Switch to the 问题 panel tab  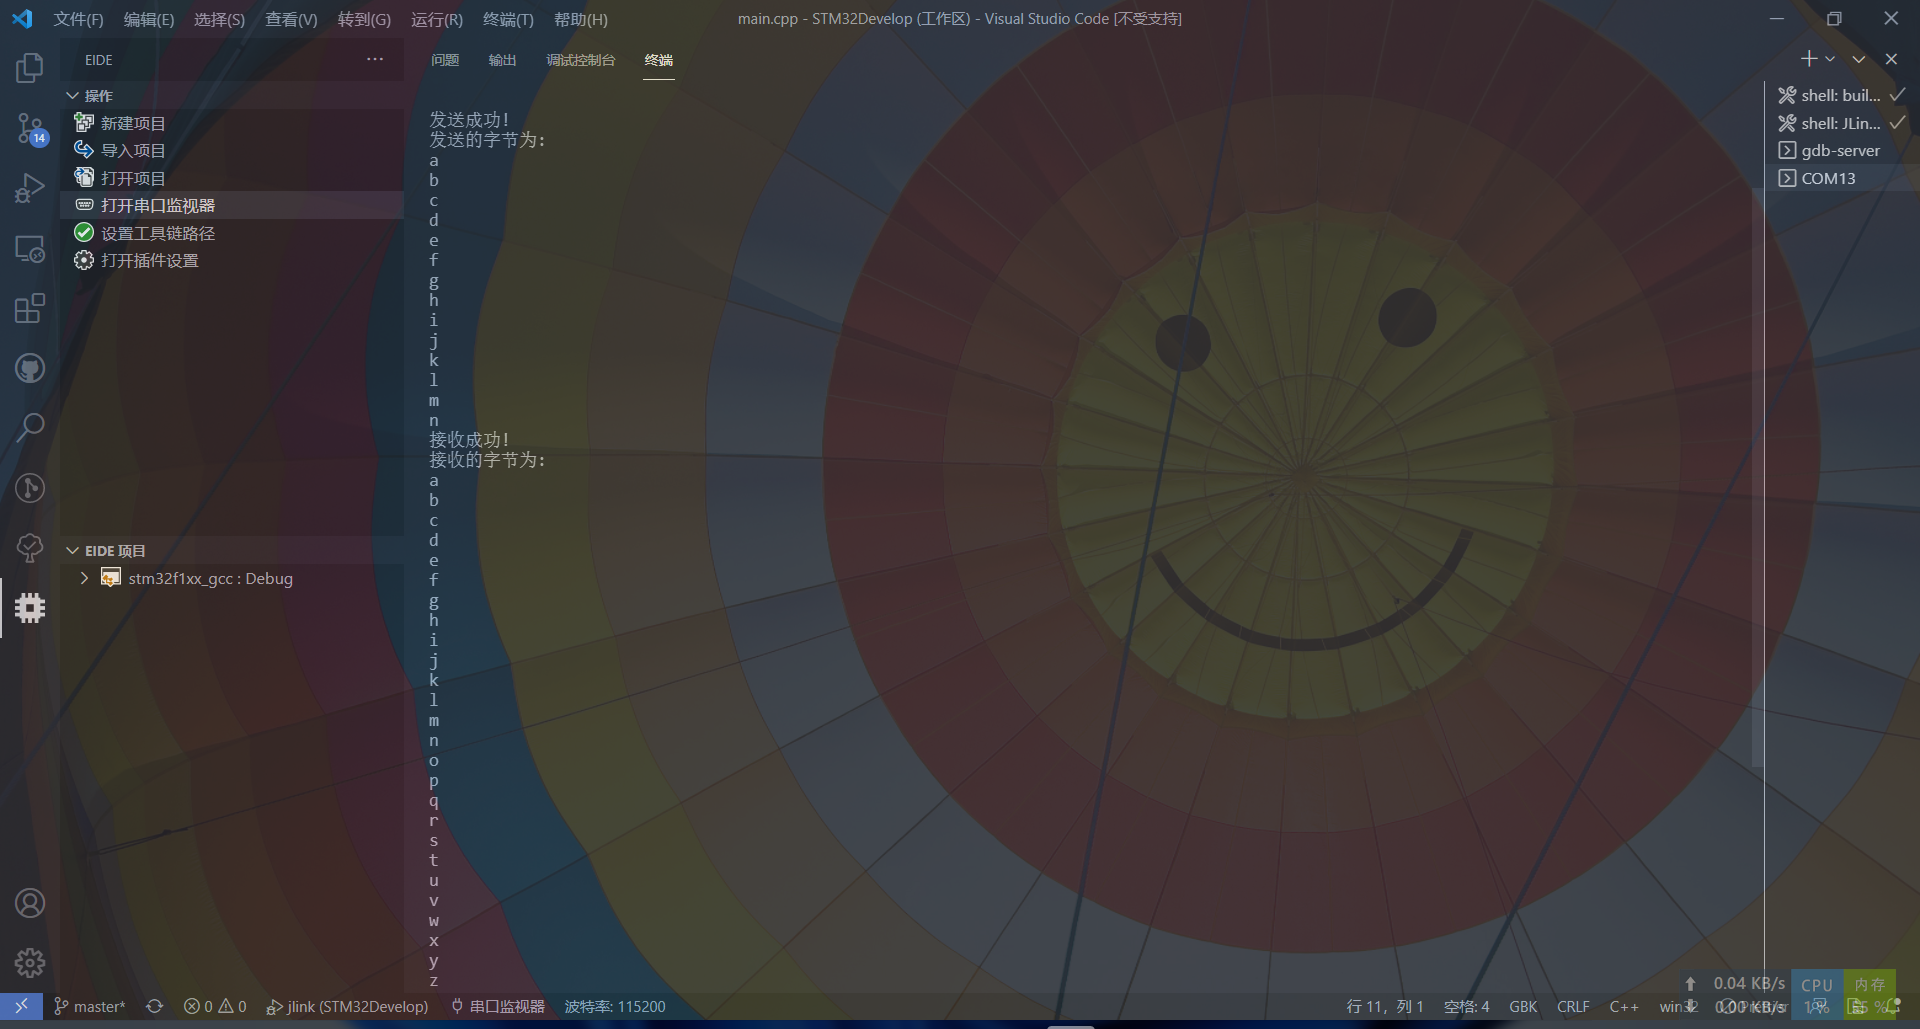(x=445, y=60)
